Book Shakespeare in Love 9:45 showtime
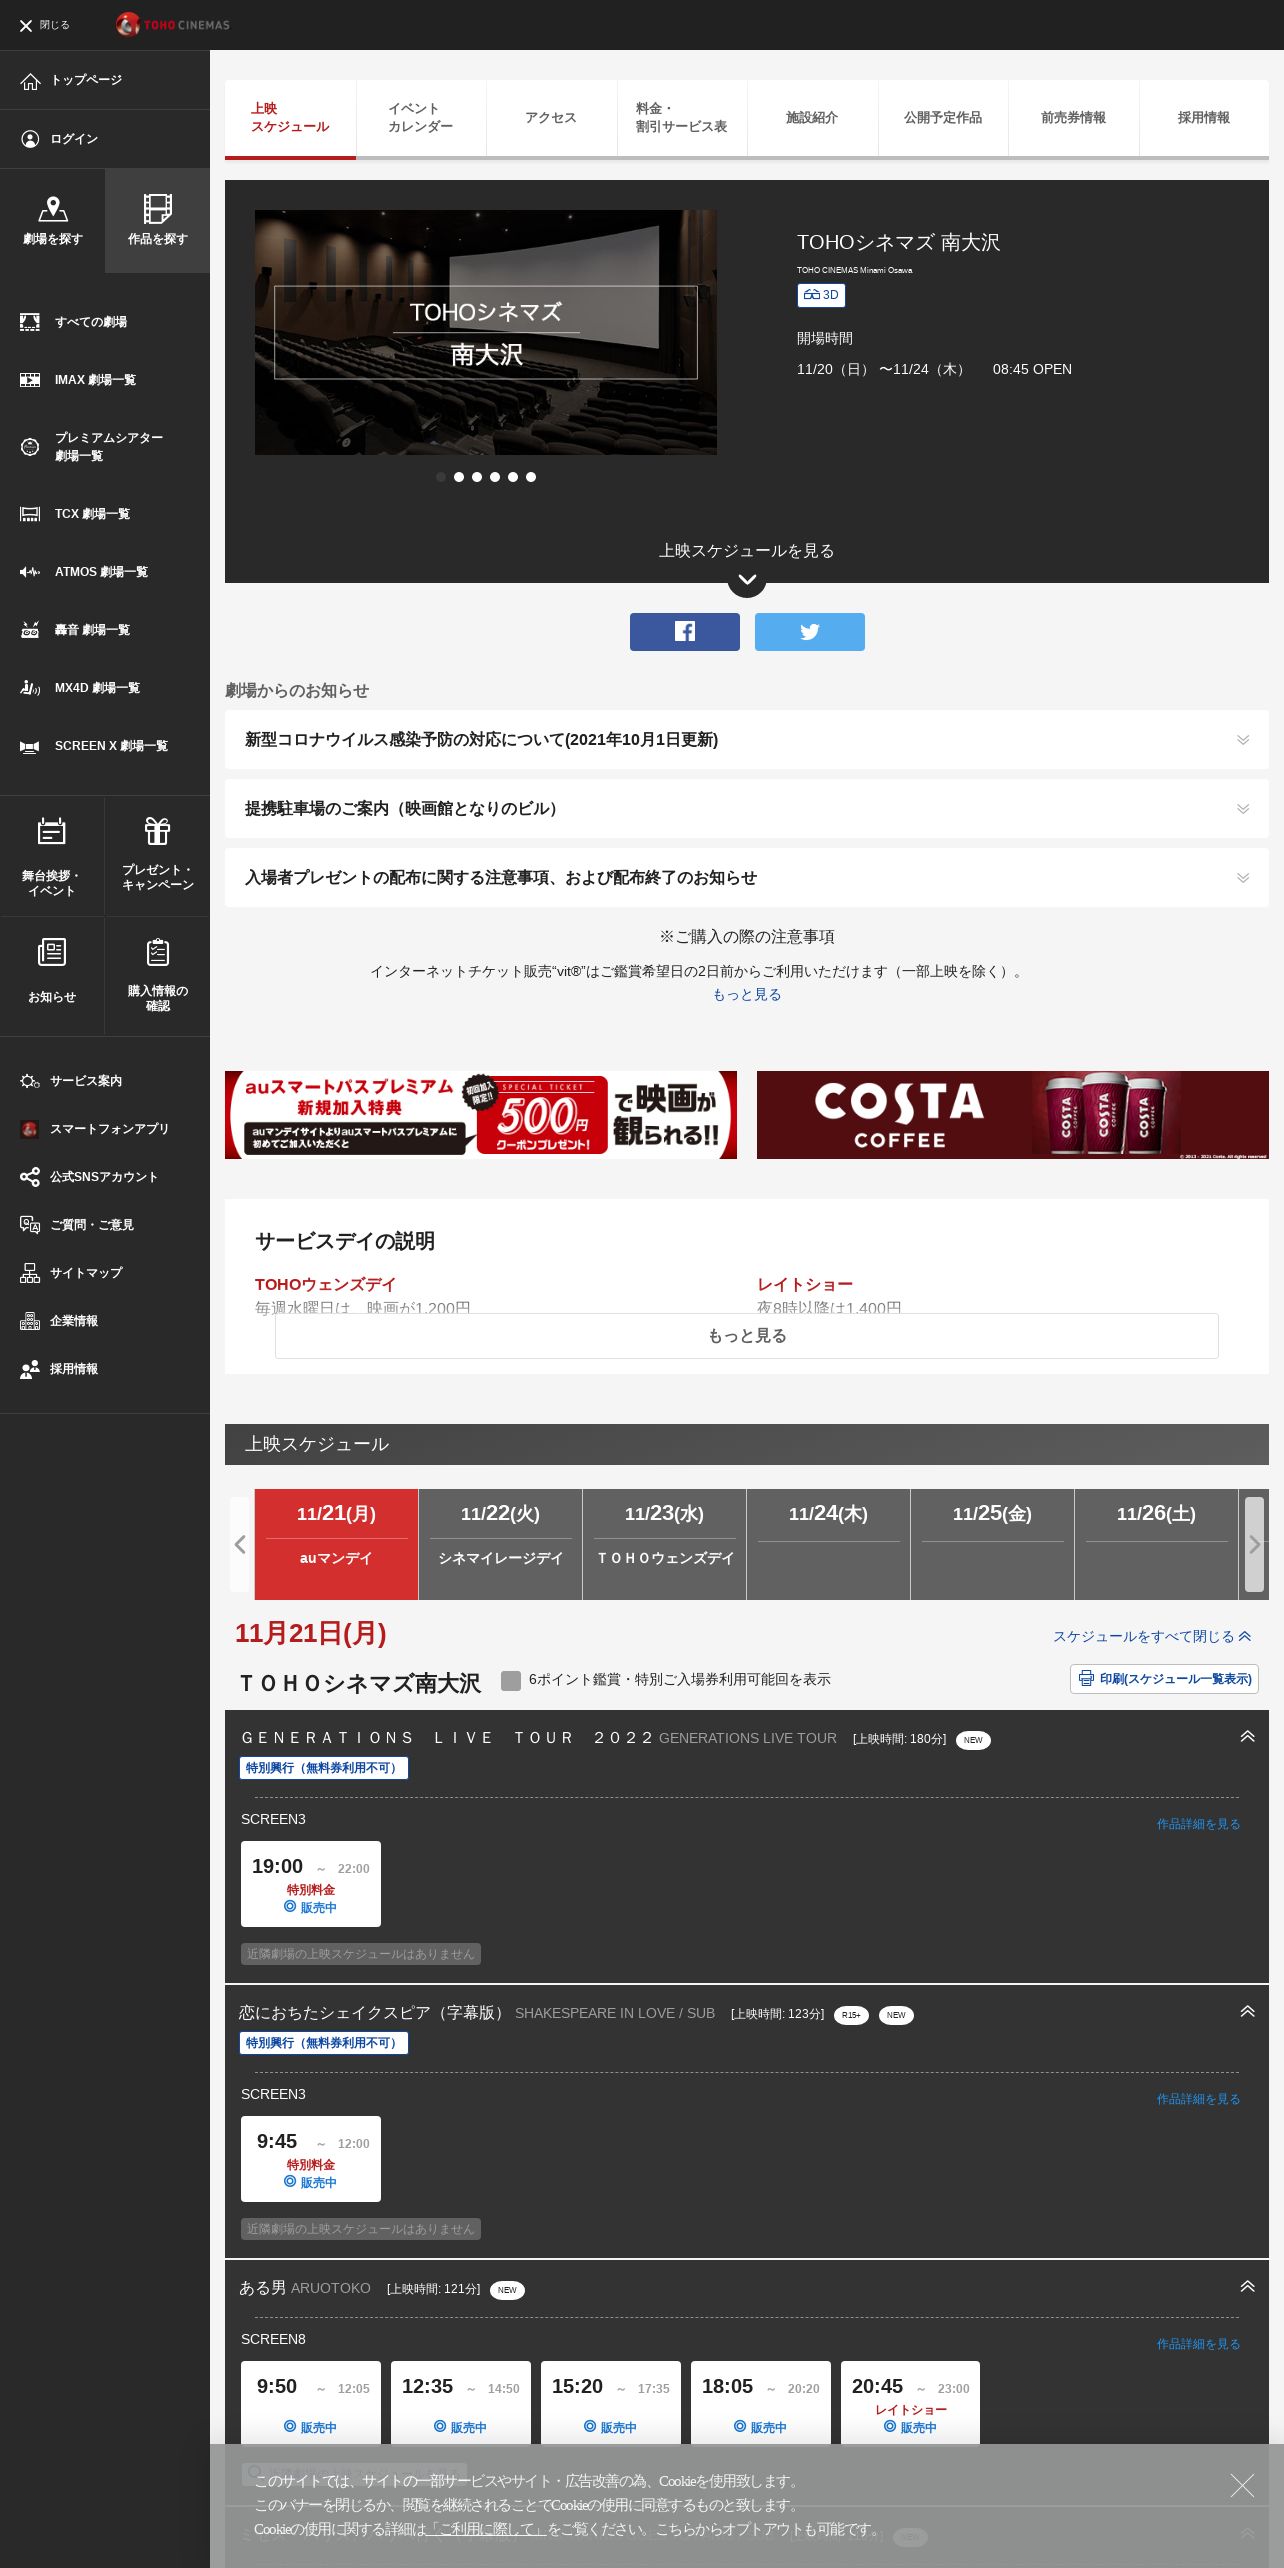 pos(311,2159)
